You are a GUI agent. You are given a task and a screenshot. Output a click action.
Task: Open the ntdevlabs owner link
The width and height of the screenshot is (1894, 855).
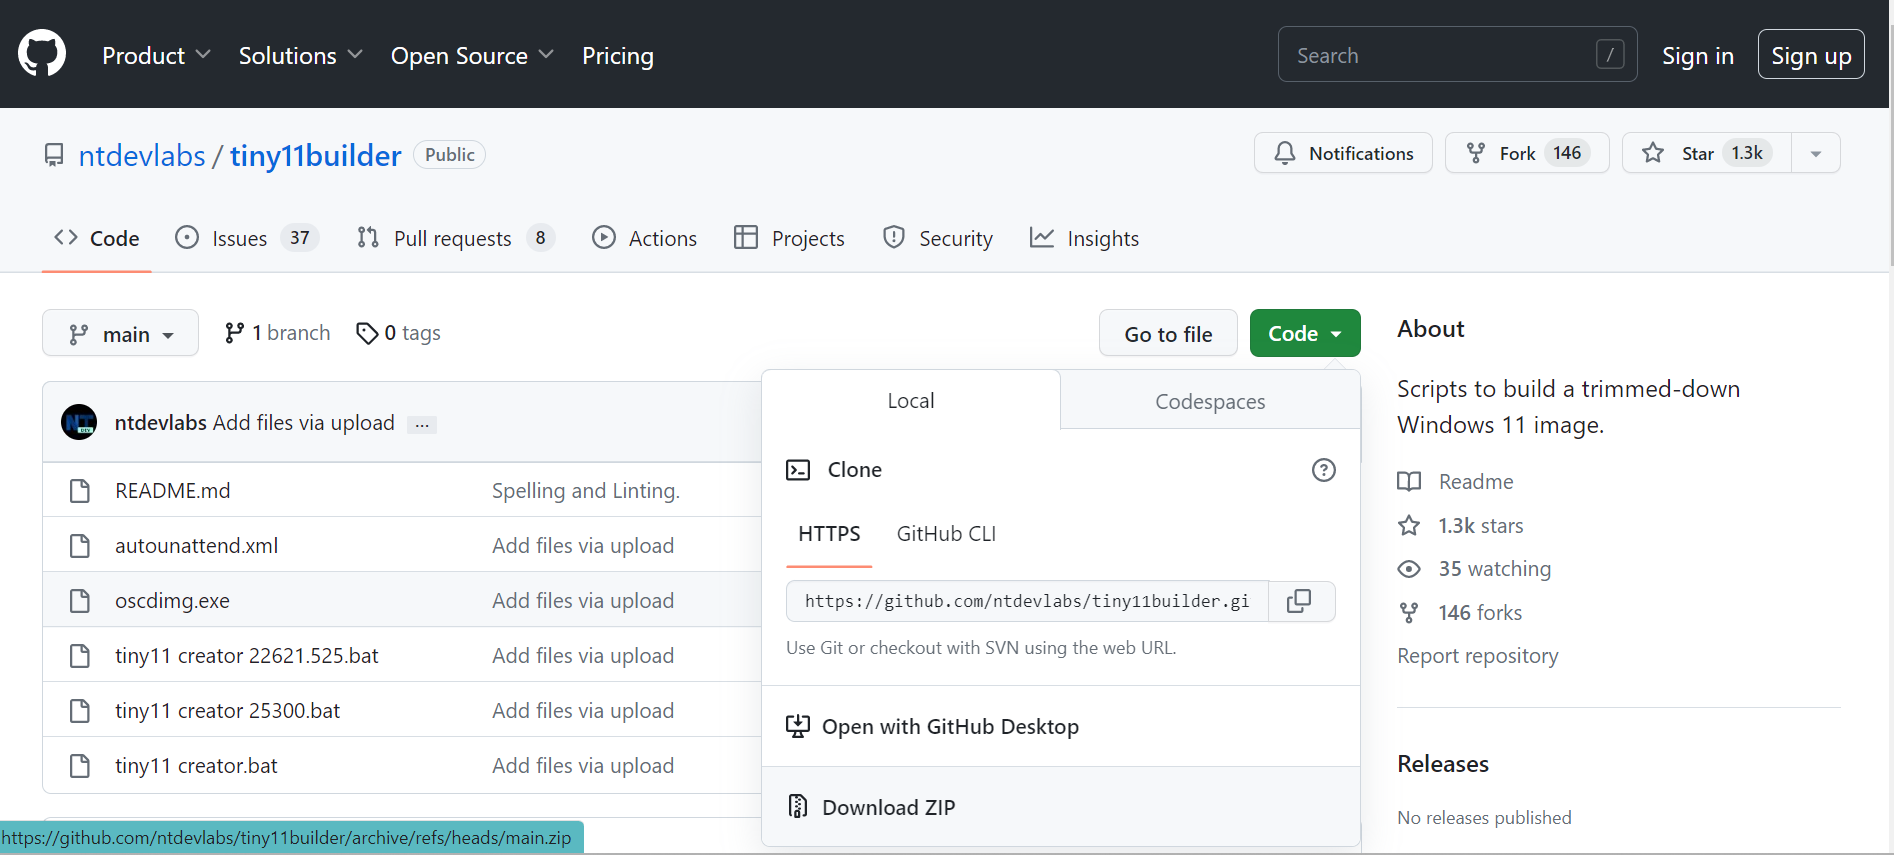[142, 155]
